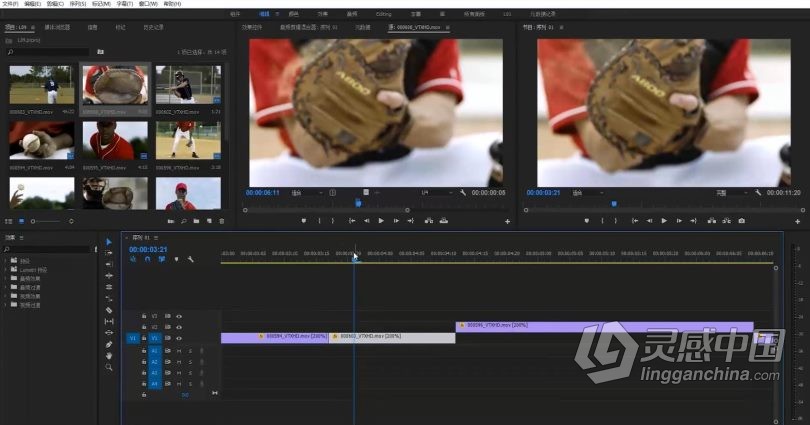Image resolution: width=810 pixels, height=425 pixels.
Task: Open Program monitor button editor plus
Action: click(x=797, y=222)
